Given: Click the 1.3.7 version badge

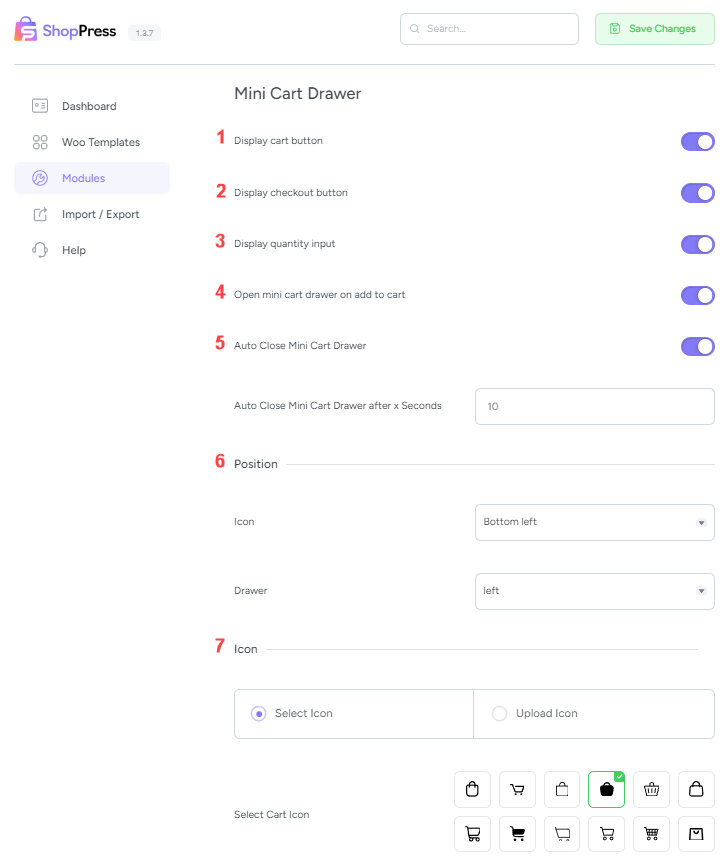Looking at the screenshot, I should (145, 32).
